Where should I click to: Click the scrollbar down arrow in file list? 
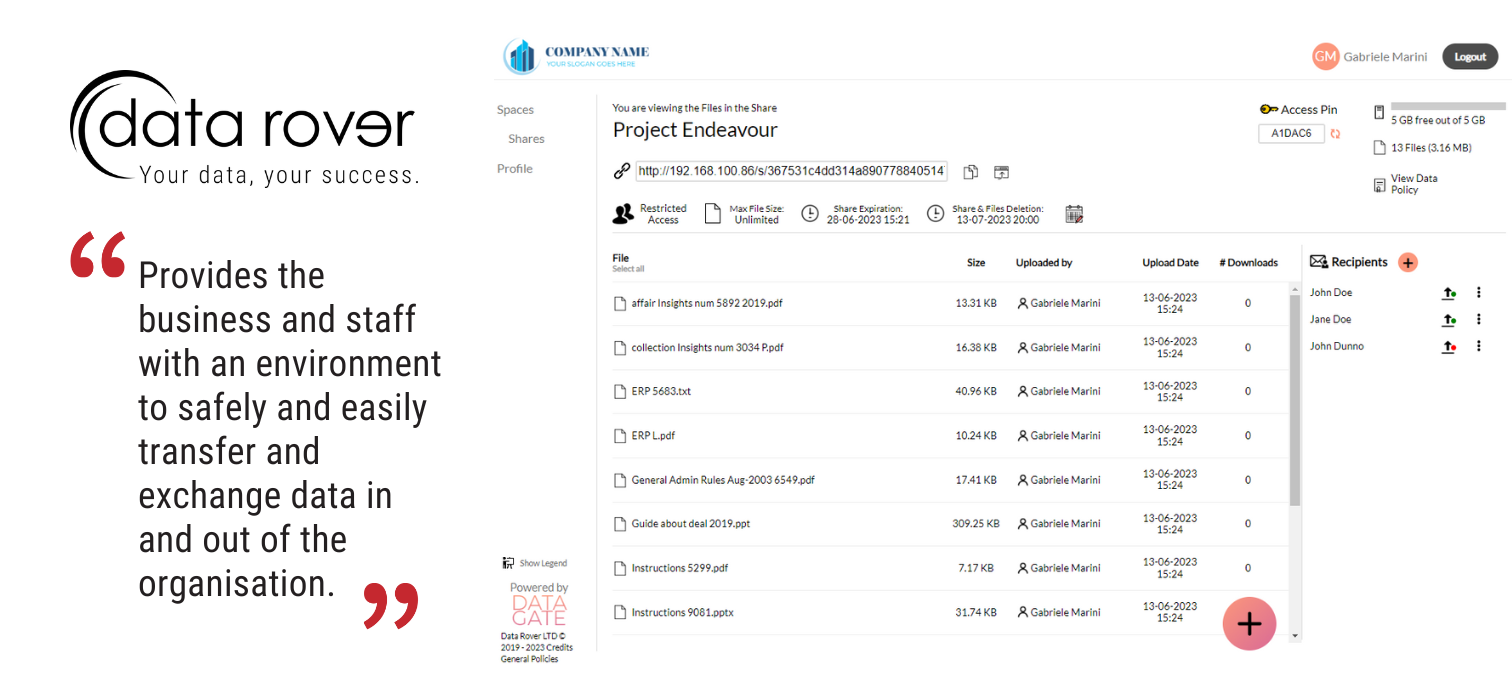click(x=1295, y=635)
